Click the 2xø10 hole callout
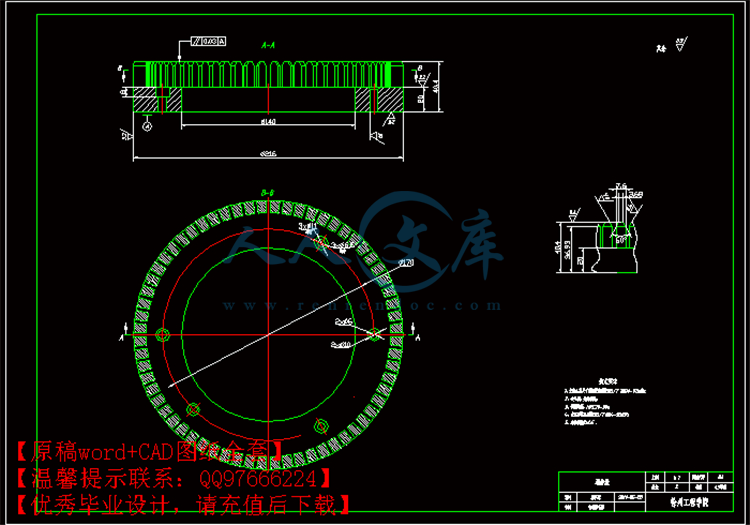750x525 pixels. (341, 344)
